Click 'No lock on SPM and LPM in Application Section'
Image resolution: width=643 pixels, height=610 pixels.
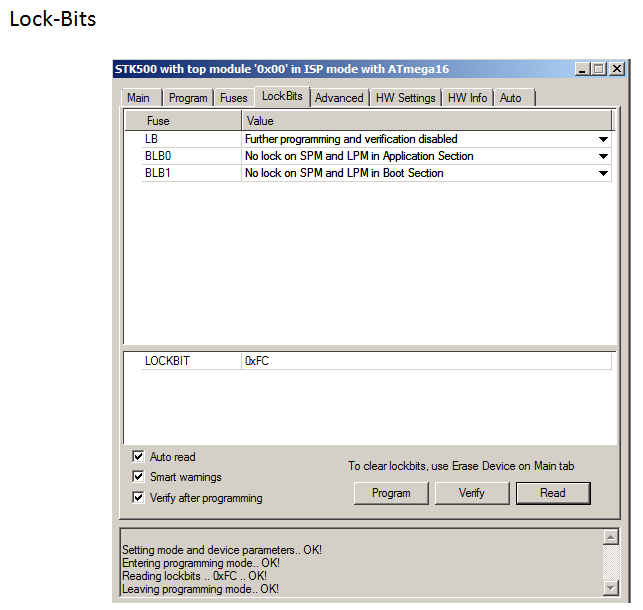click(359, 156)
